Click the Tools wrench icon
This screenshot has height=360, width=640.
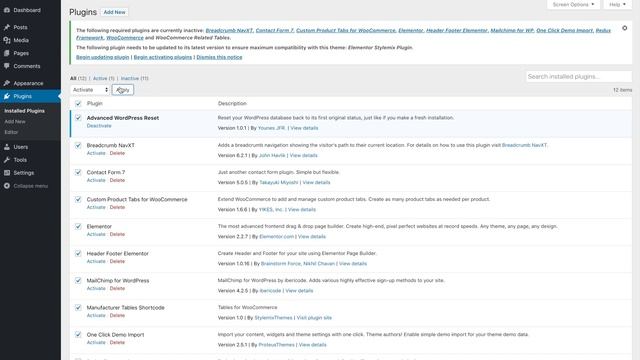tap(7, 160)
